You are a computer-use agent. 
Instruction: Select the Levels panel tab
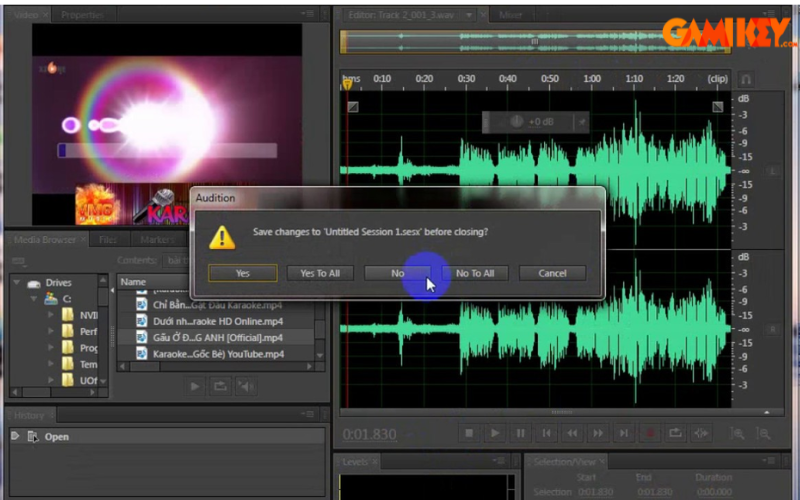tap(355, 462)
